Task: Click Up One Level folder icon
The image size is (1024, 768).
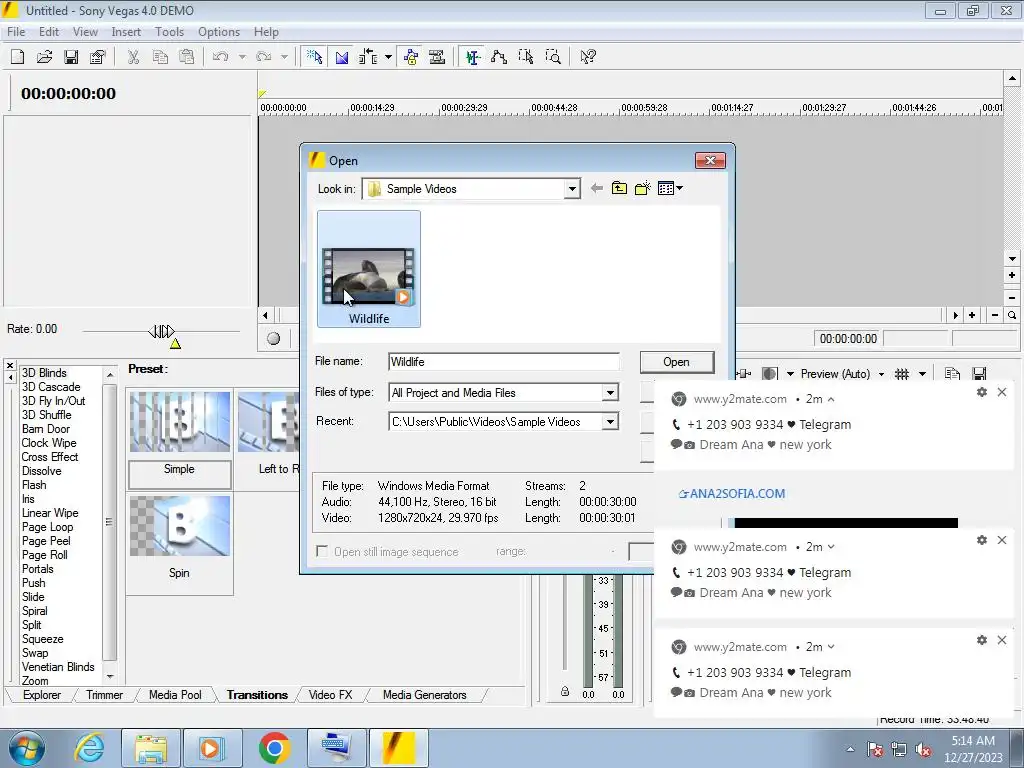Action: click(x=619, y=189)
